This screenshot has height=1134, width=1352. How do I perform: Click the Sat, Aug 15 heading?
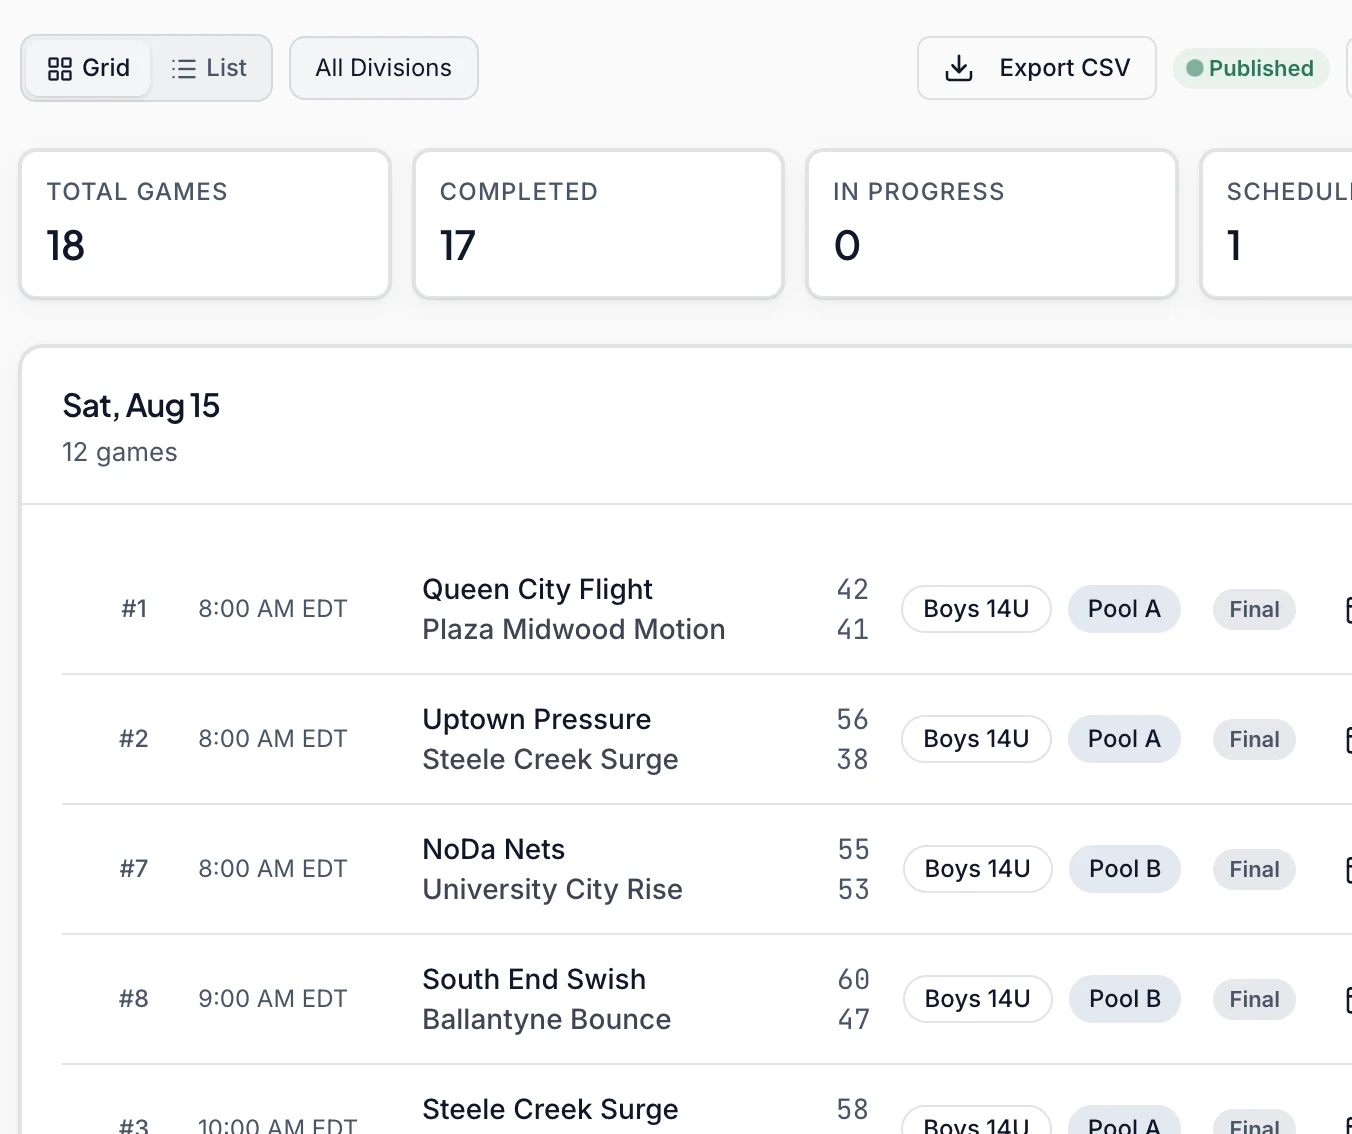[141, 406]
